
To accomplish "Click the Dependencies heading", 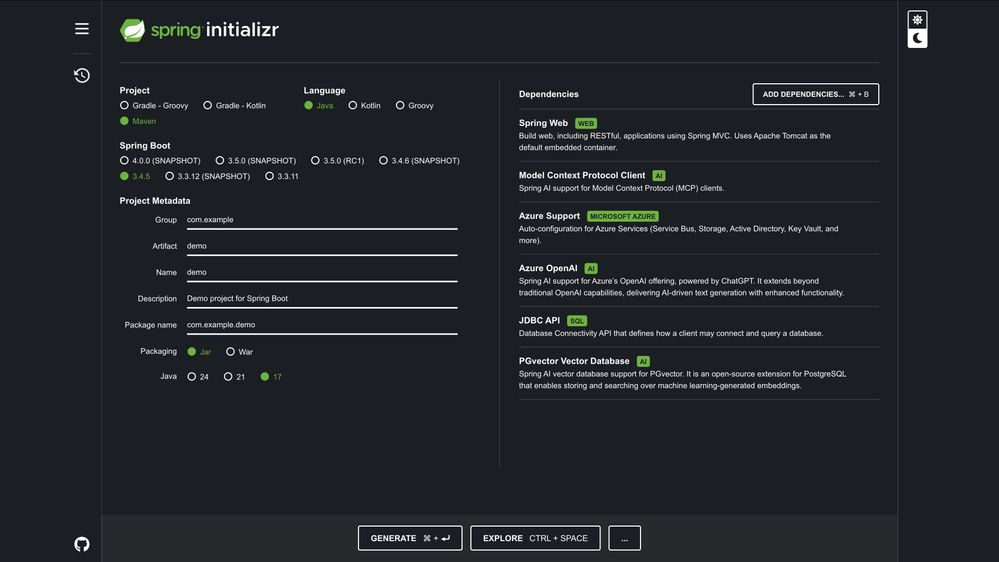I will [x=549, y=94].
